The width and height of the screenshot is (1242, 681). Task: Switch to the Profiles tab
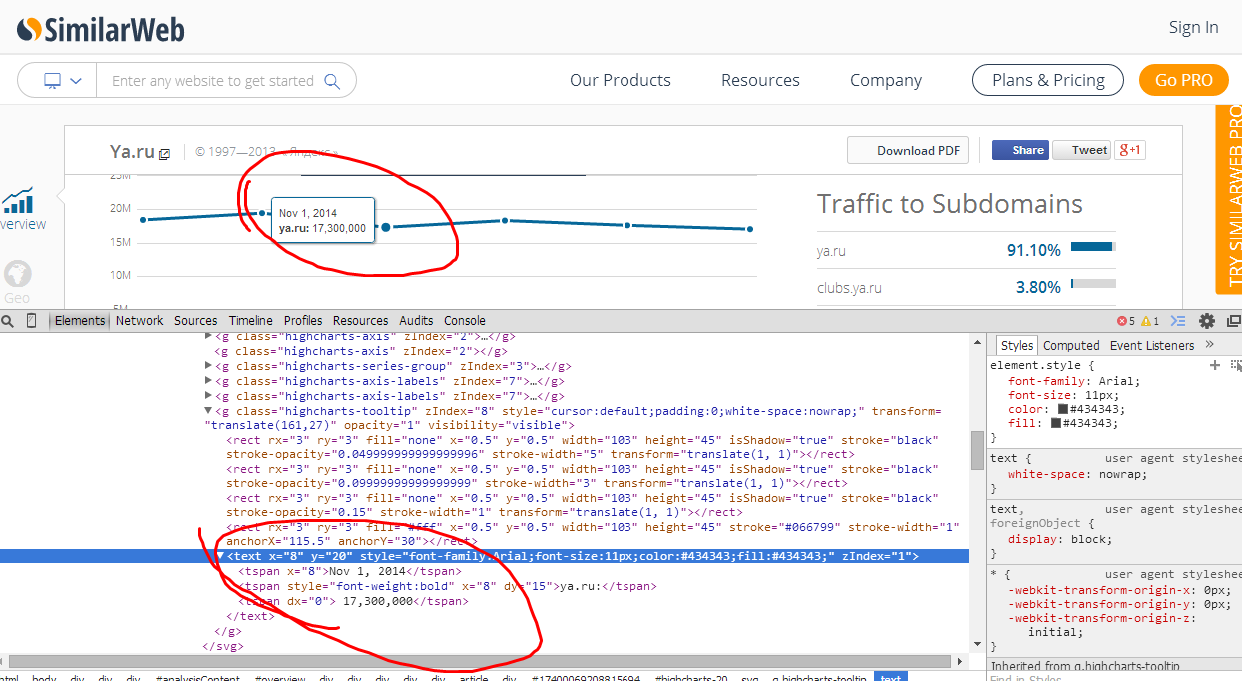[303, 321]
